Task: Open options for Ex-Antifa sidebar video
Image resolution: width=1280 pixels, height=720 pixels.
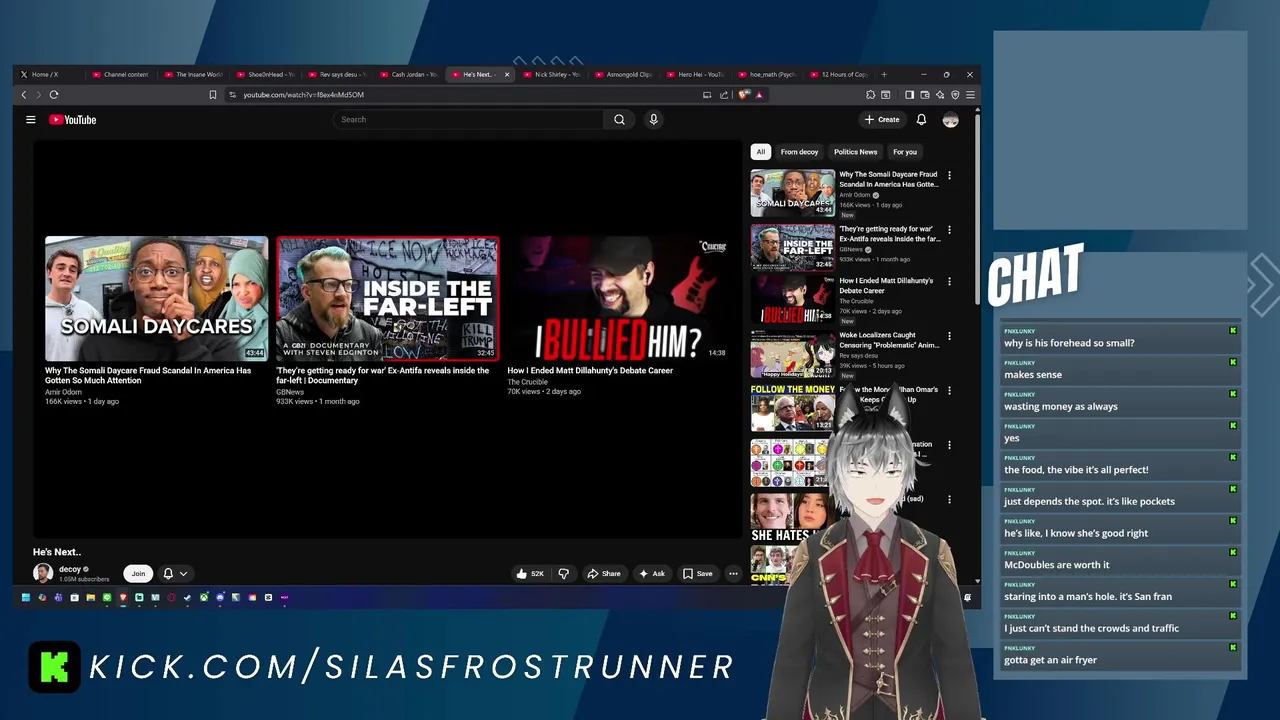Action: pos(949,230)
